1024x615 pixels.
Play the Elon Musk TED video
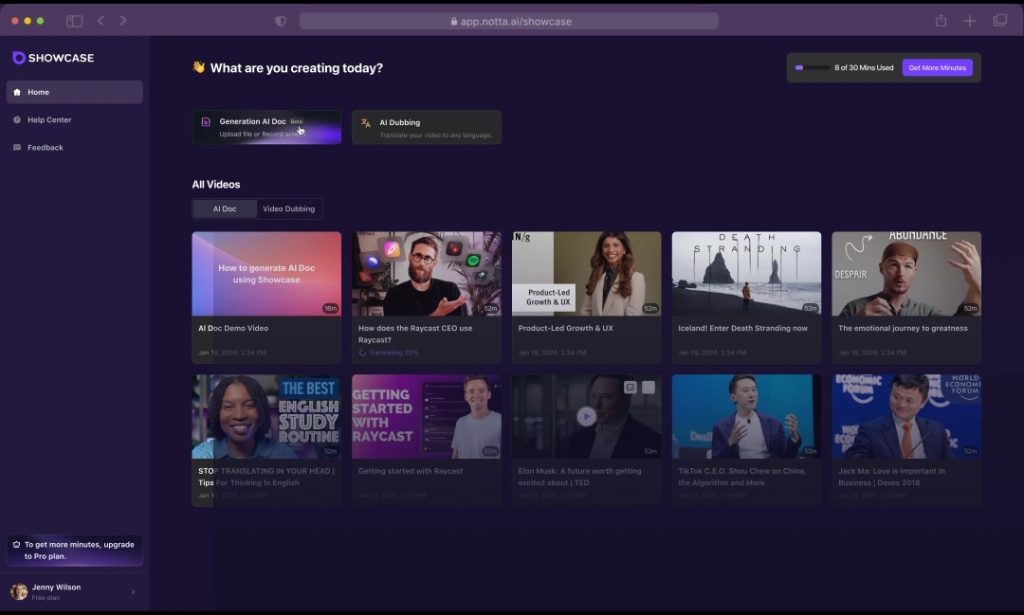(586, 416)
